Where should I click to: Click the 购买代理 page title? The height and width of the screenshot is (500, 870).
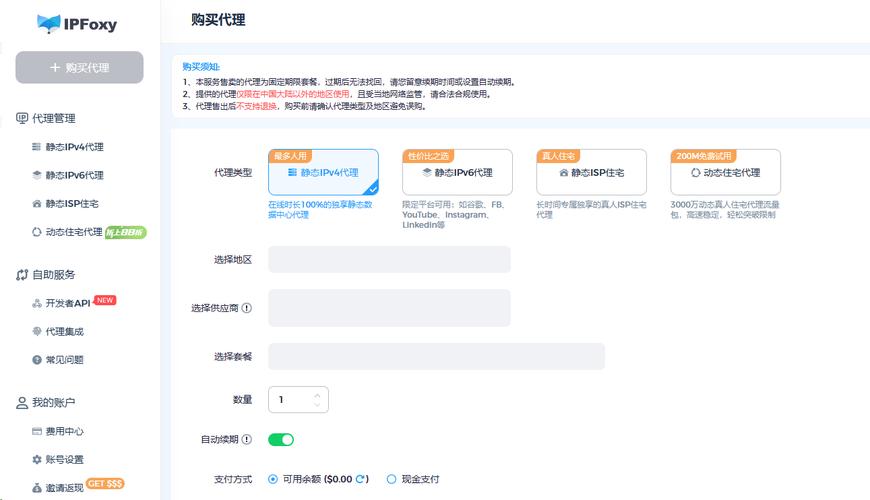218,20
